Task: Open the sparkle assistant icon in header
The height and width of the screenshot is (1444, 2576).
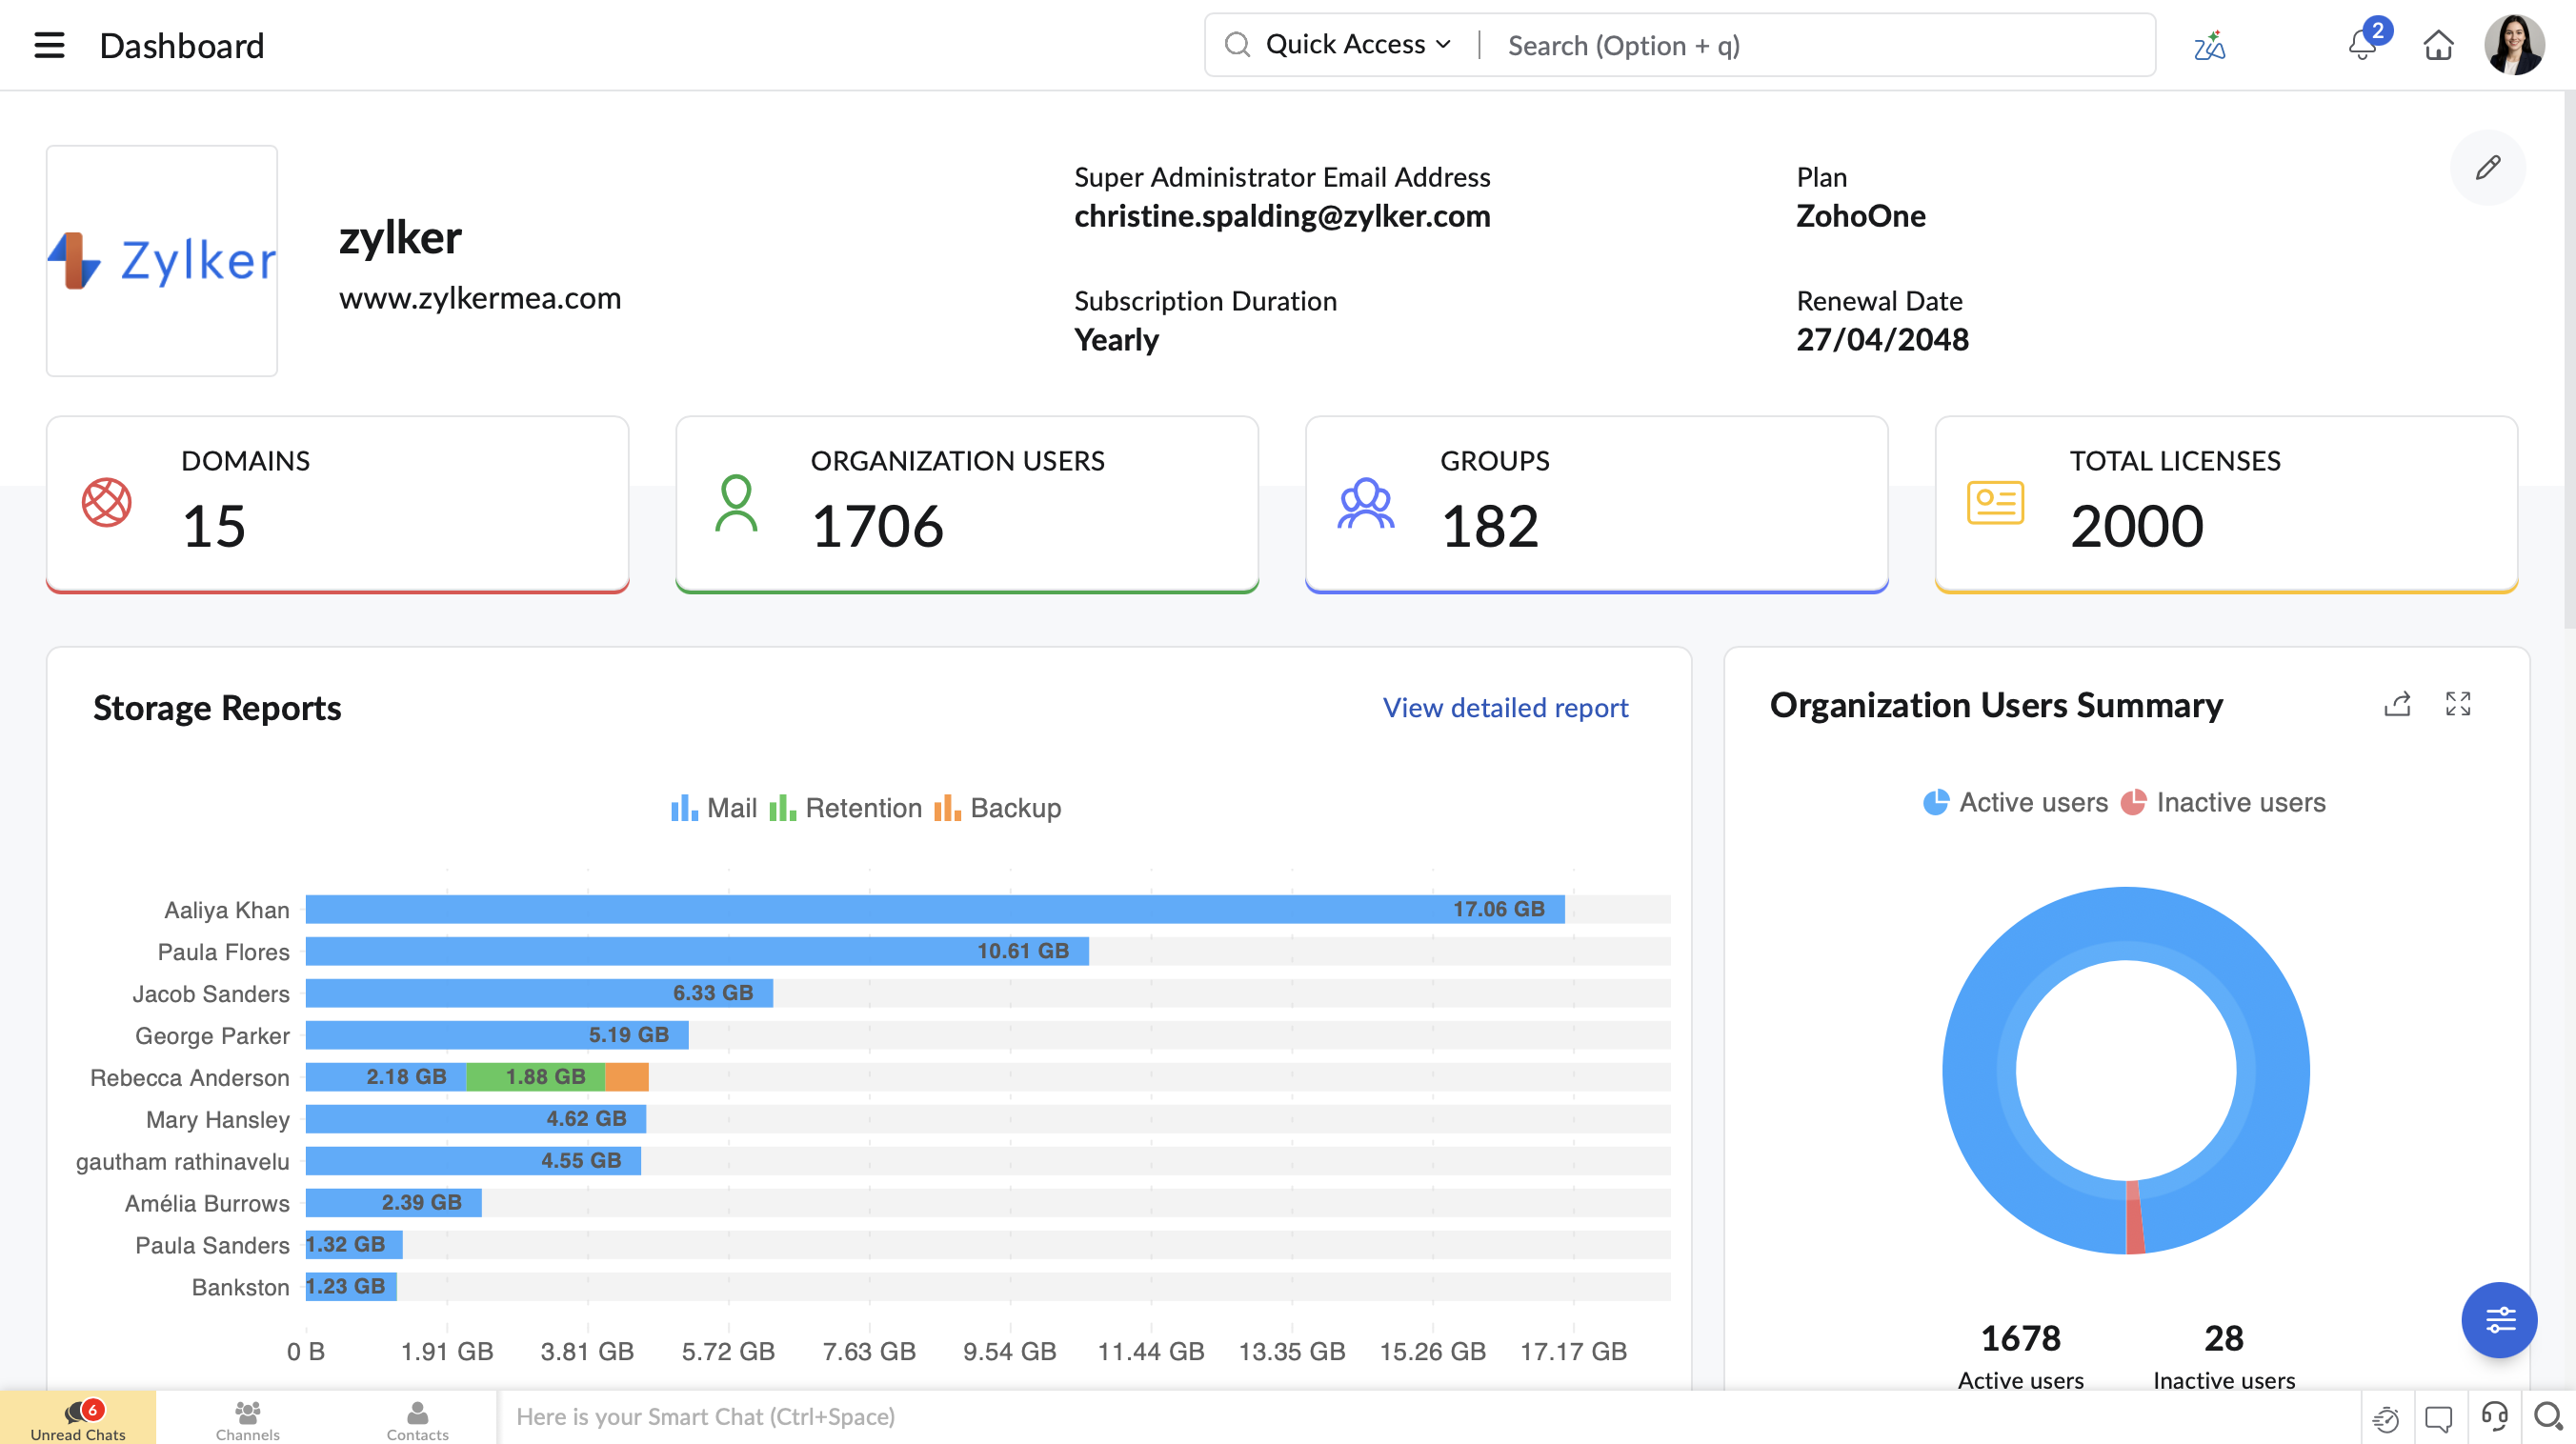Action: [2209, 46]
